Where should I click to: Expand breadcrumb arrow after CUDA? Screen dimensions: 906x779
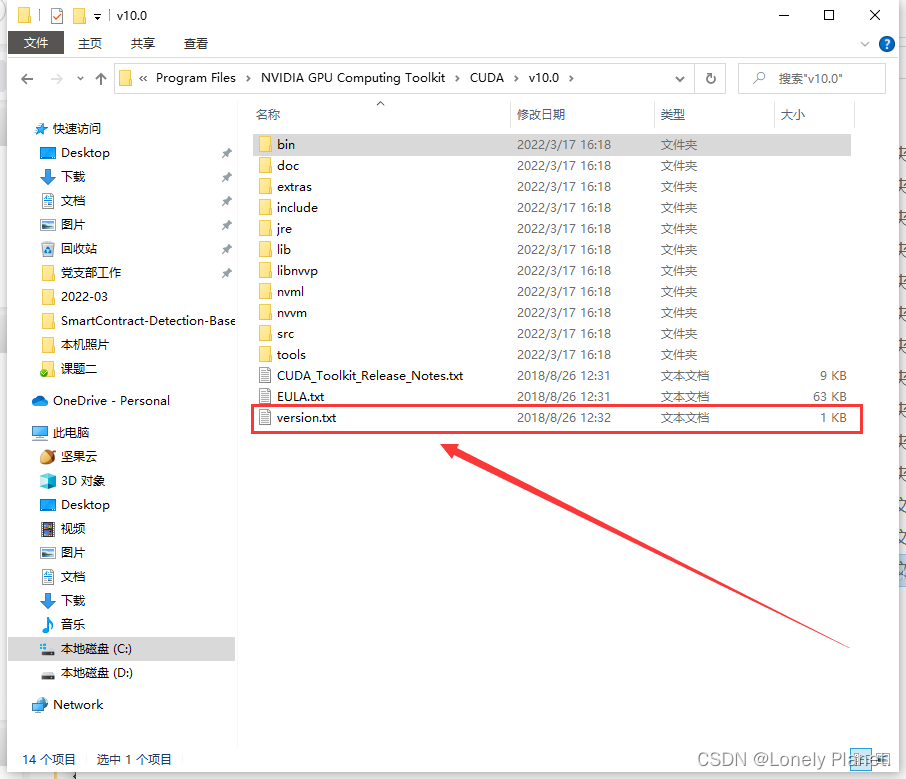point(516,78)
